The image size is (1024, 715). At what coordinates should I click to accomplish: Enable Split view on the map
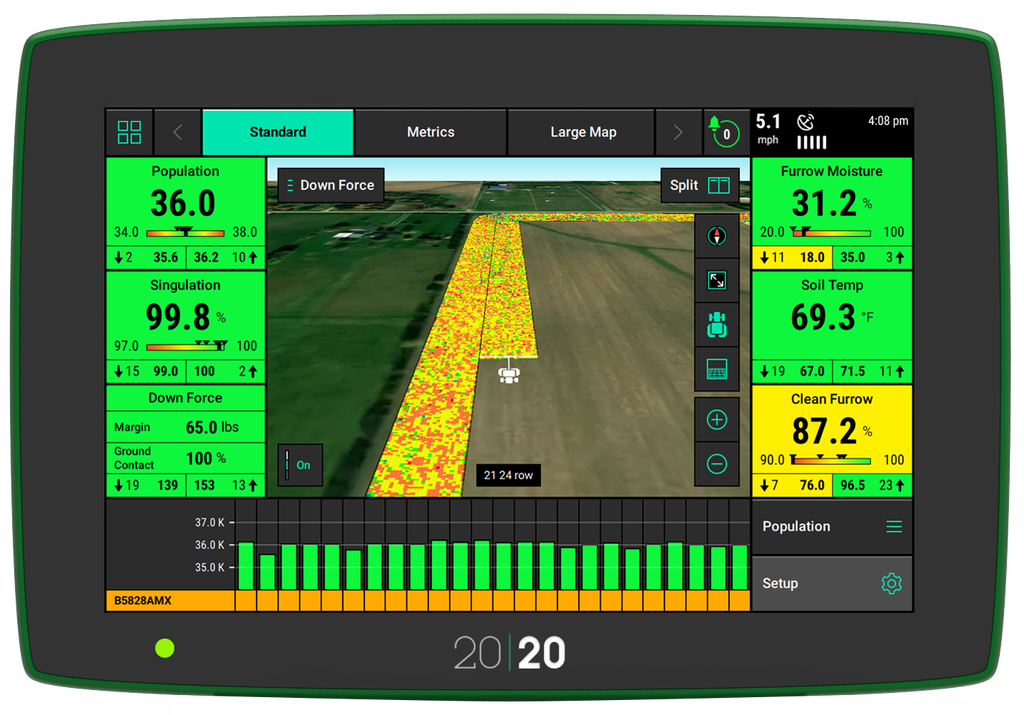[x=701, y=185]
